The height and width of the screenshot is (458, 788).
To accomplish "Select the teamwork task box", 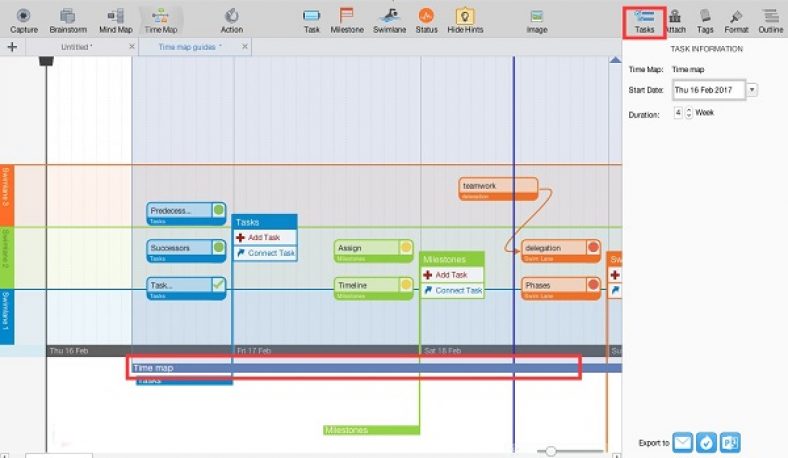I will click(x=498, y=189).
